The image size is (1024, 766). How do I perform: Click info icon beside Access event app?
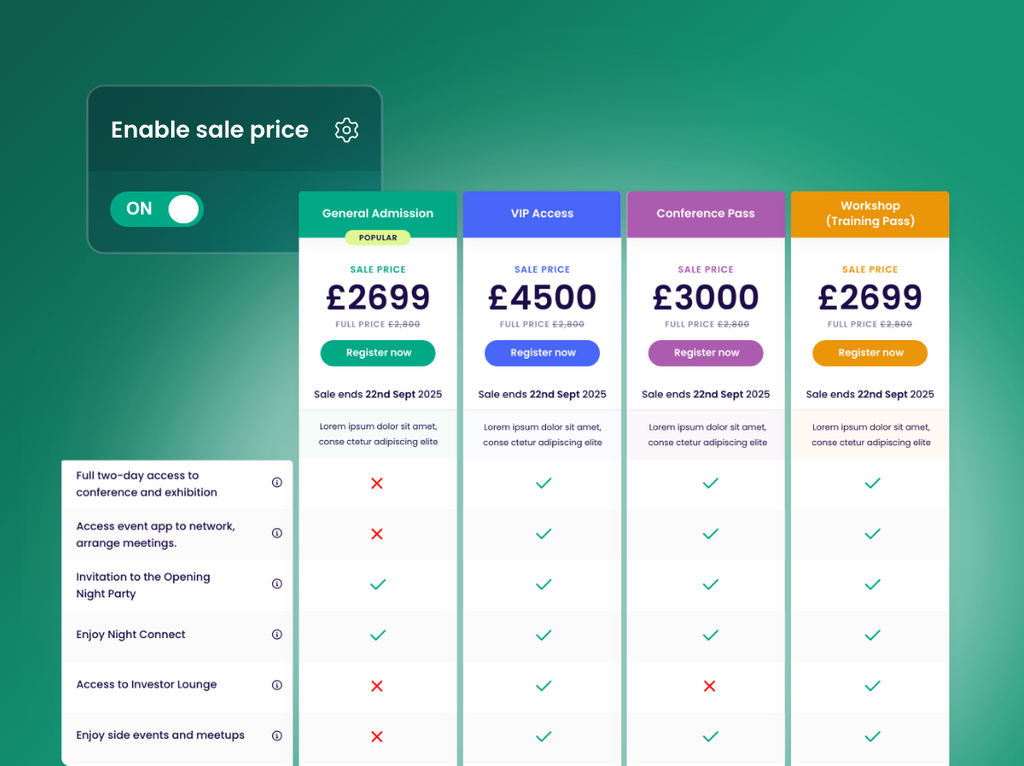pos(277,533)
